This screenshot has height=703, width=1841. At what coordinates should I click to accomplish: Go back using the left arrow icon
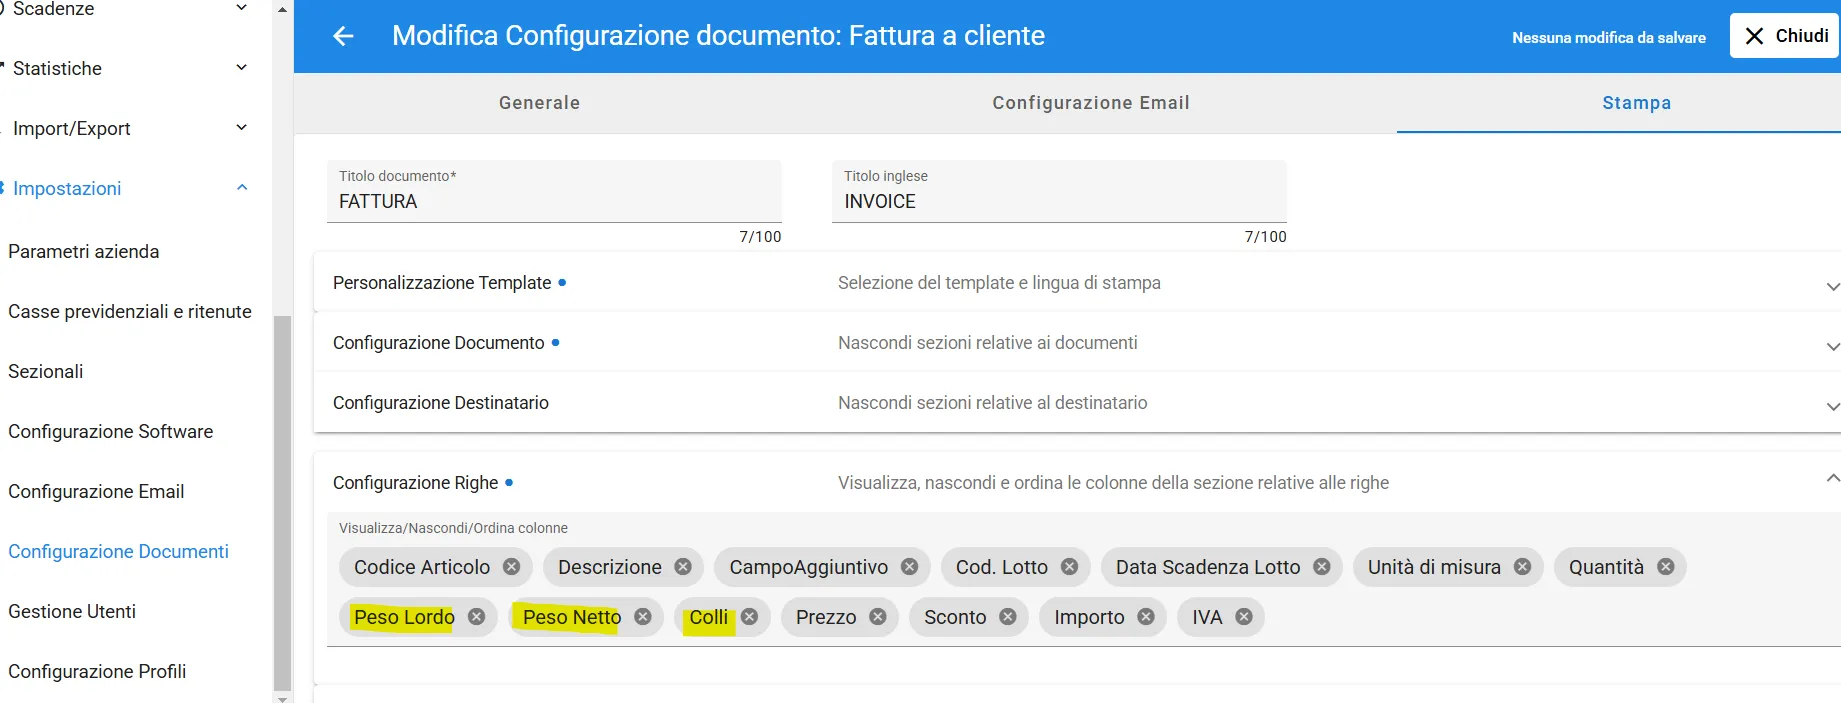[343, 36]
